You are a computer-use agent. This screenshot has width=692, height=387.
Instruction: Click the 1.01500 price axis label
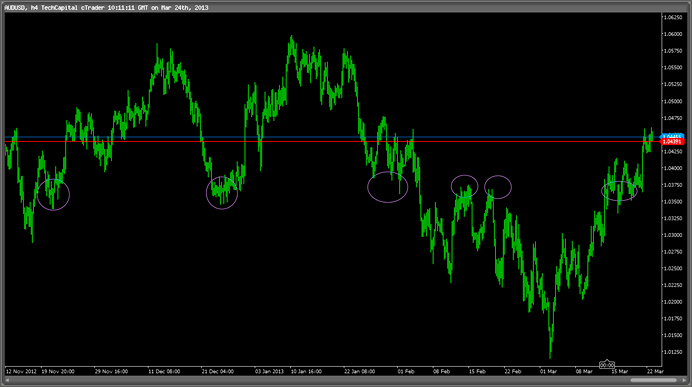click(x=673, y=335)
